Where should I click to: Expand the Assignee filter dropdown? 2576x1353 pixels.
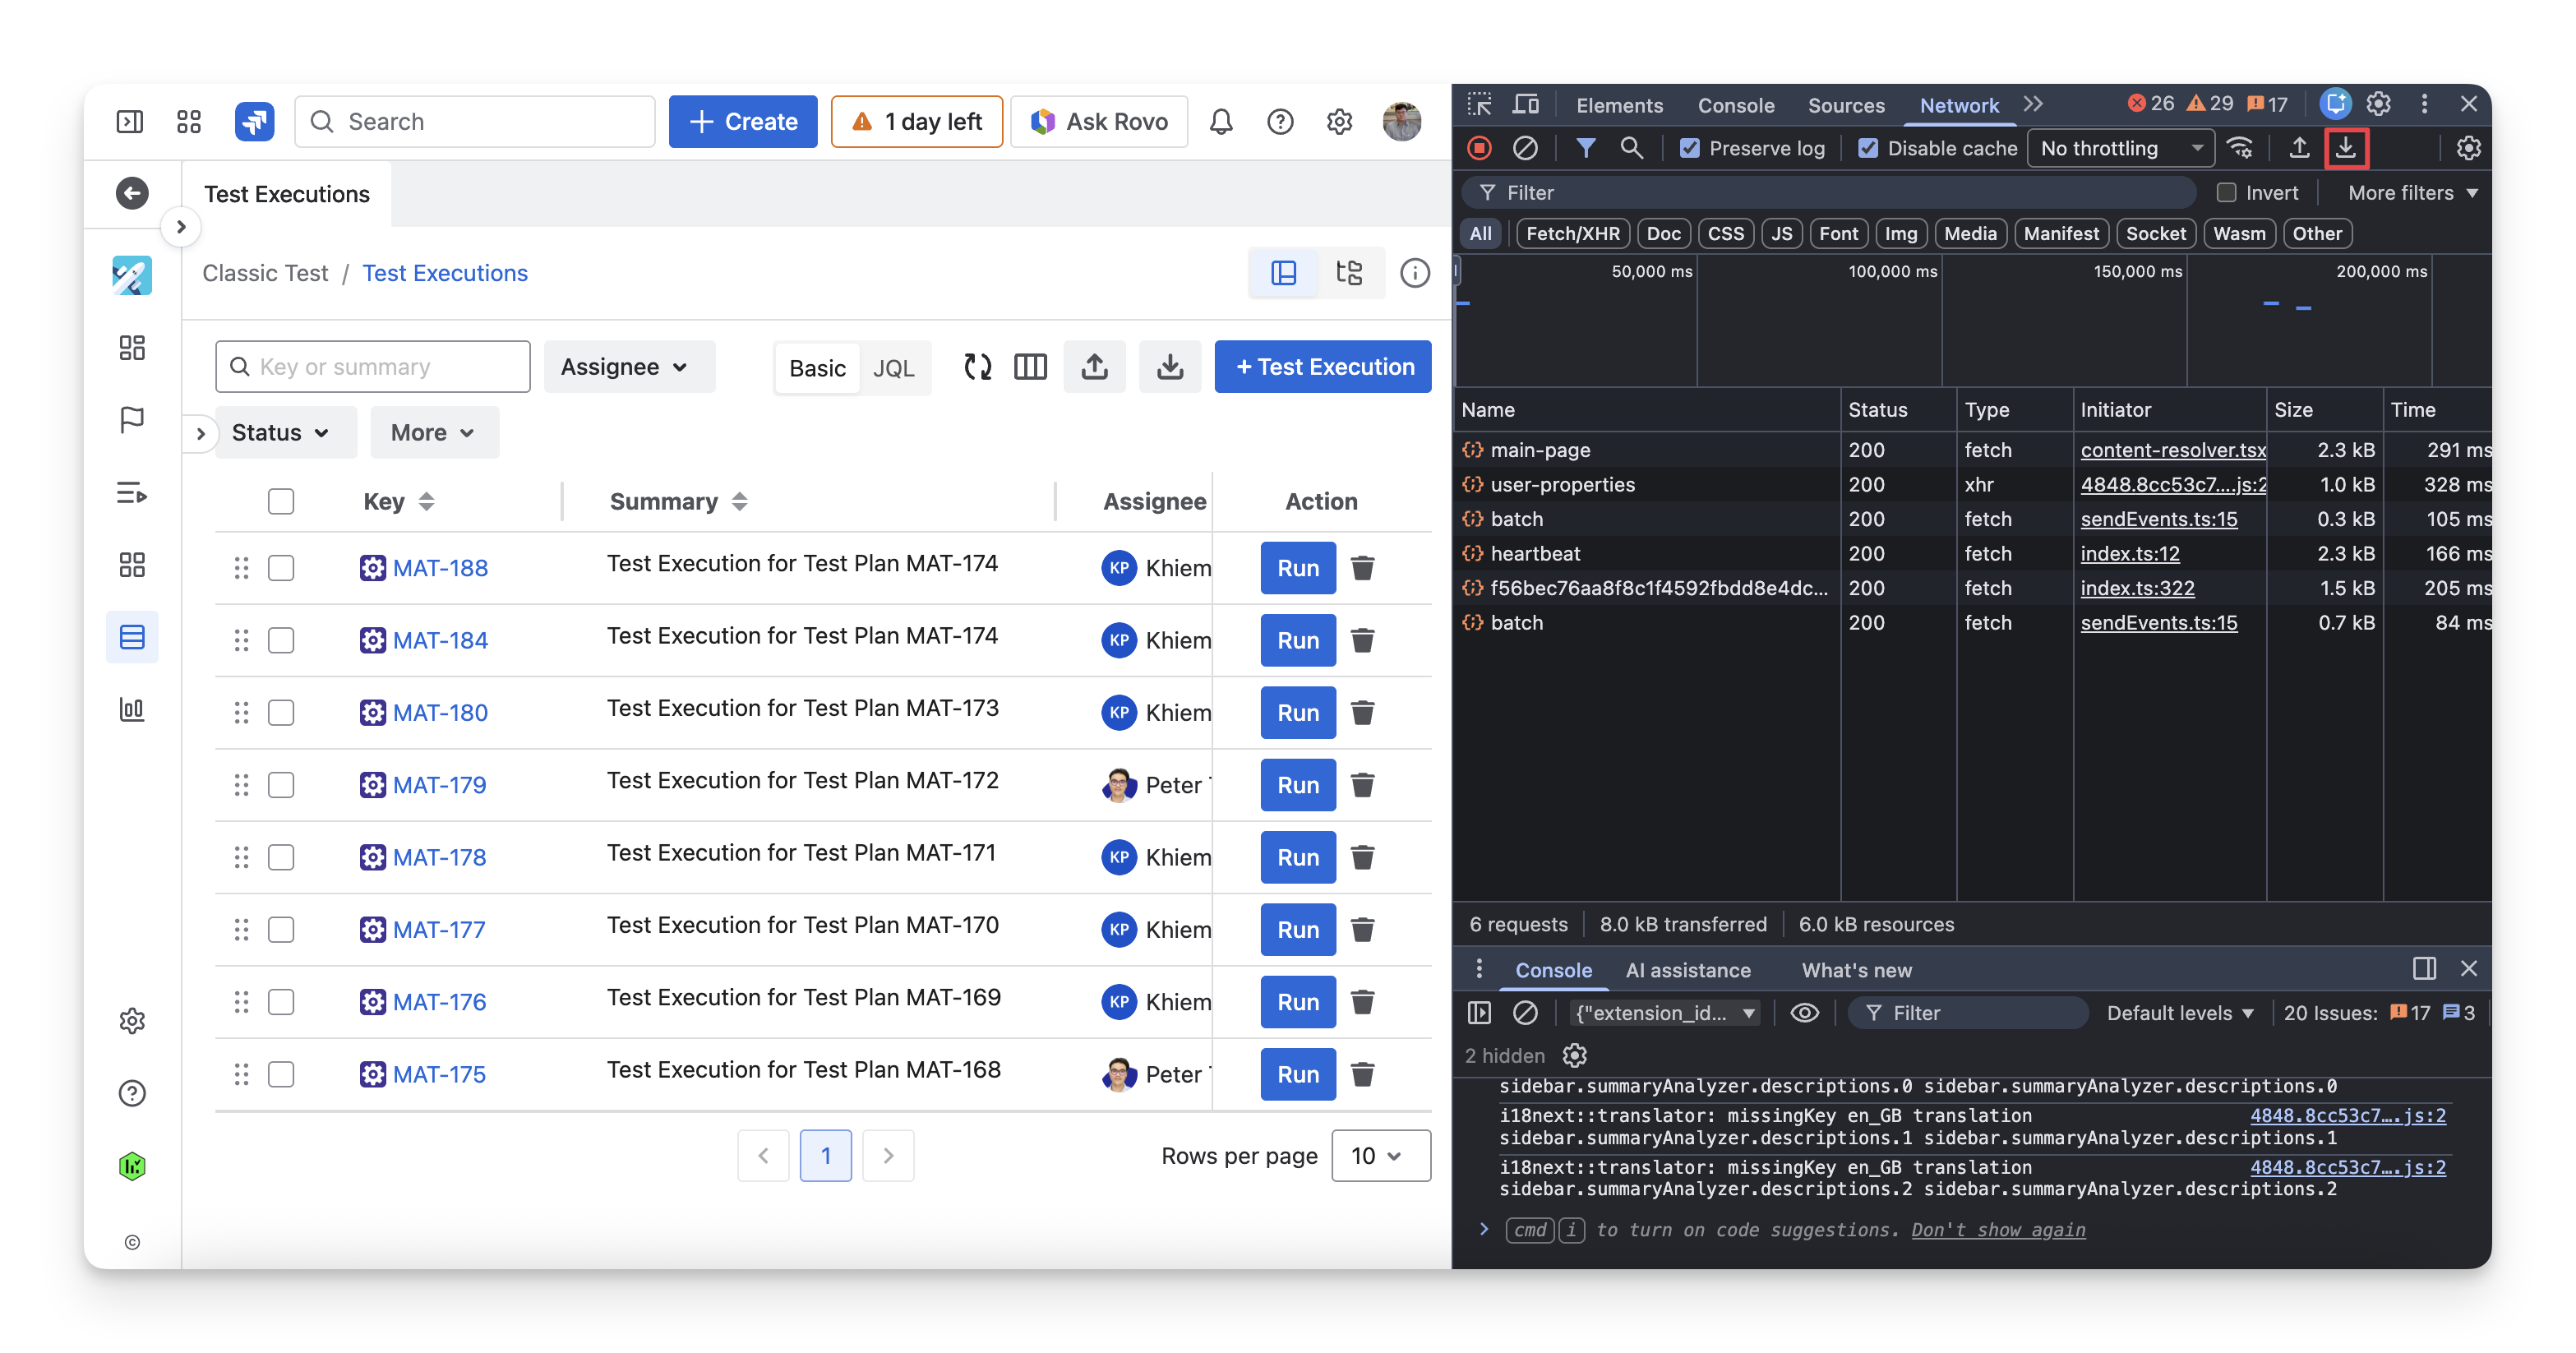(625, 367)
